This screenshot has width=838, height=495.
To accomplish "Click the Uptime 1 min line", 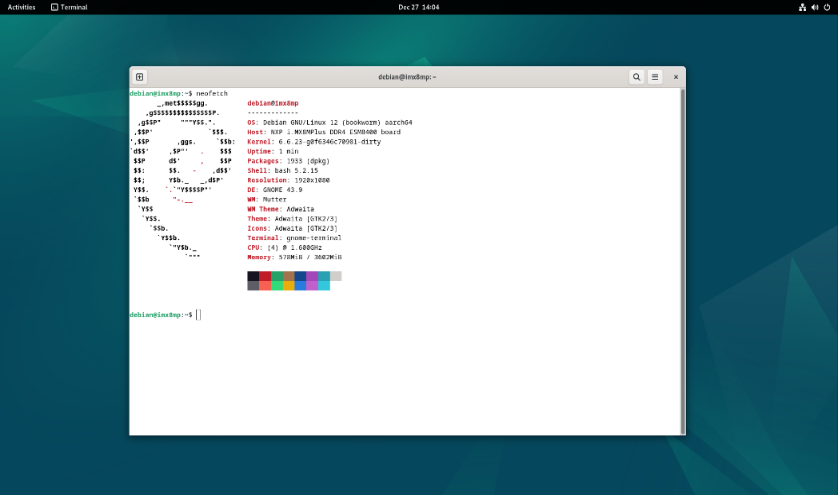I will click(273, 151).
